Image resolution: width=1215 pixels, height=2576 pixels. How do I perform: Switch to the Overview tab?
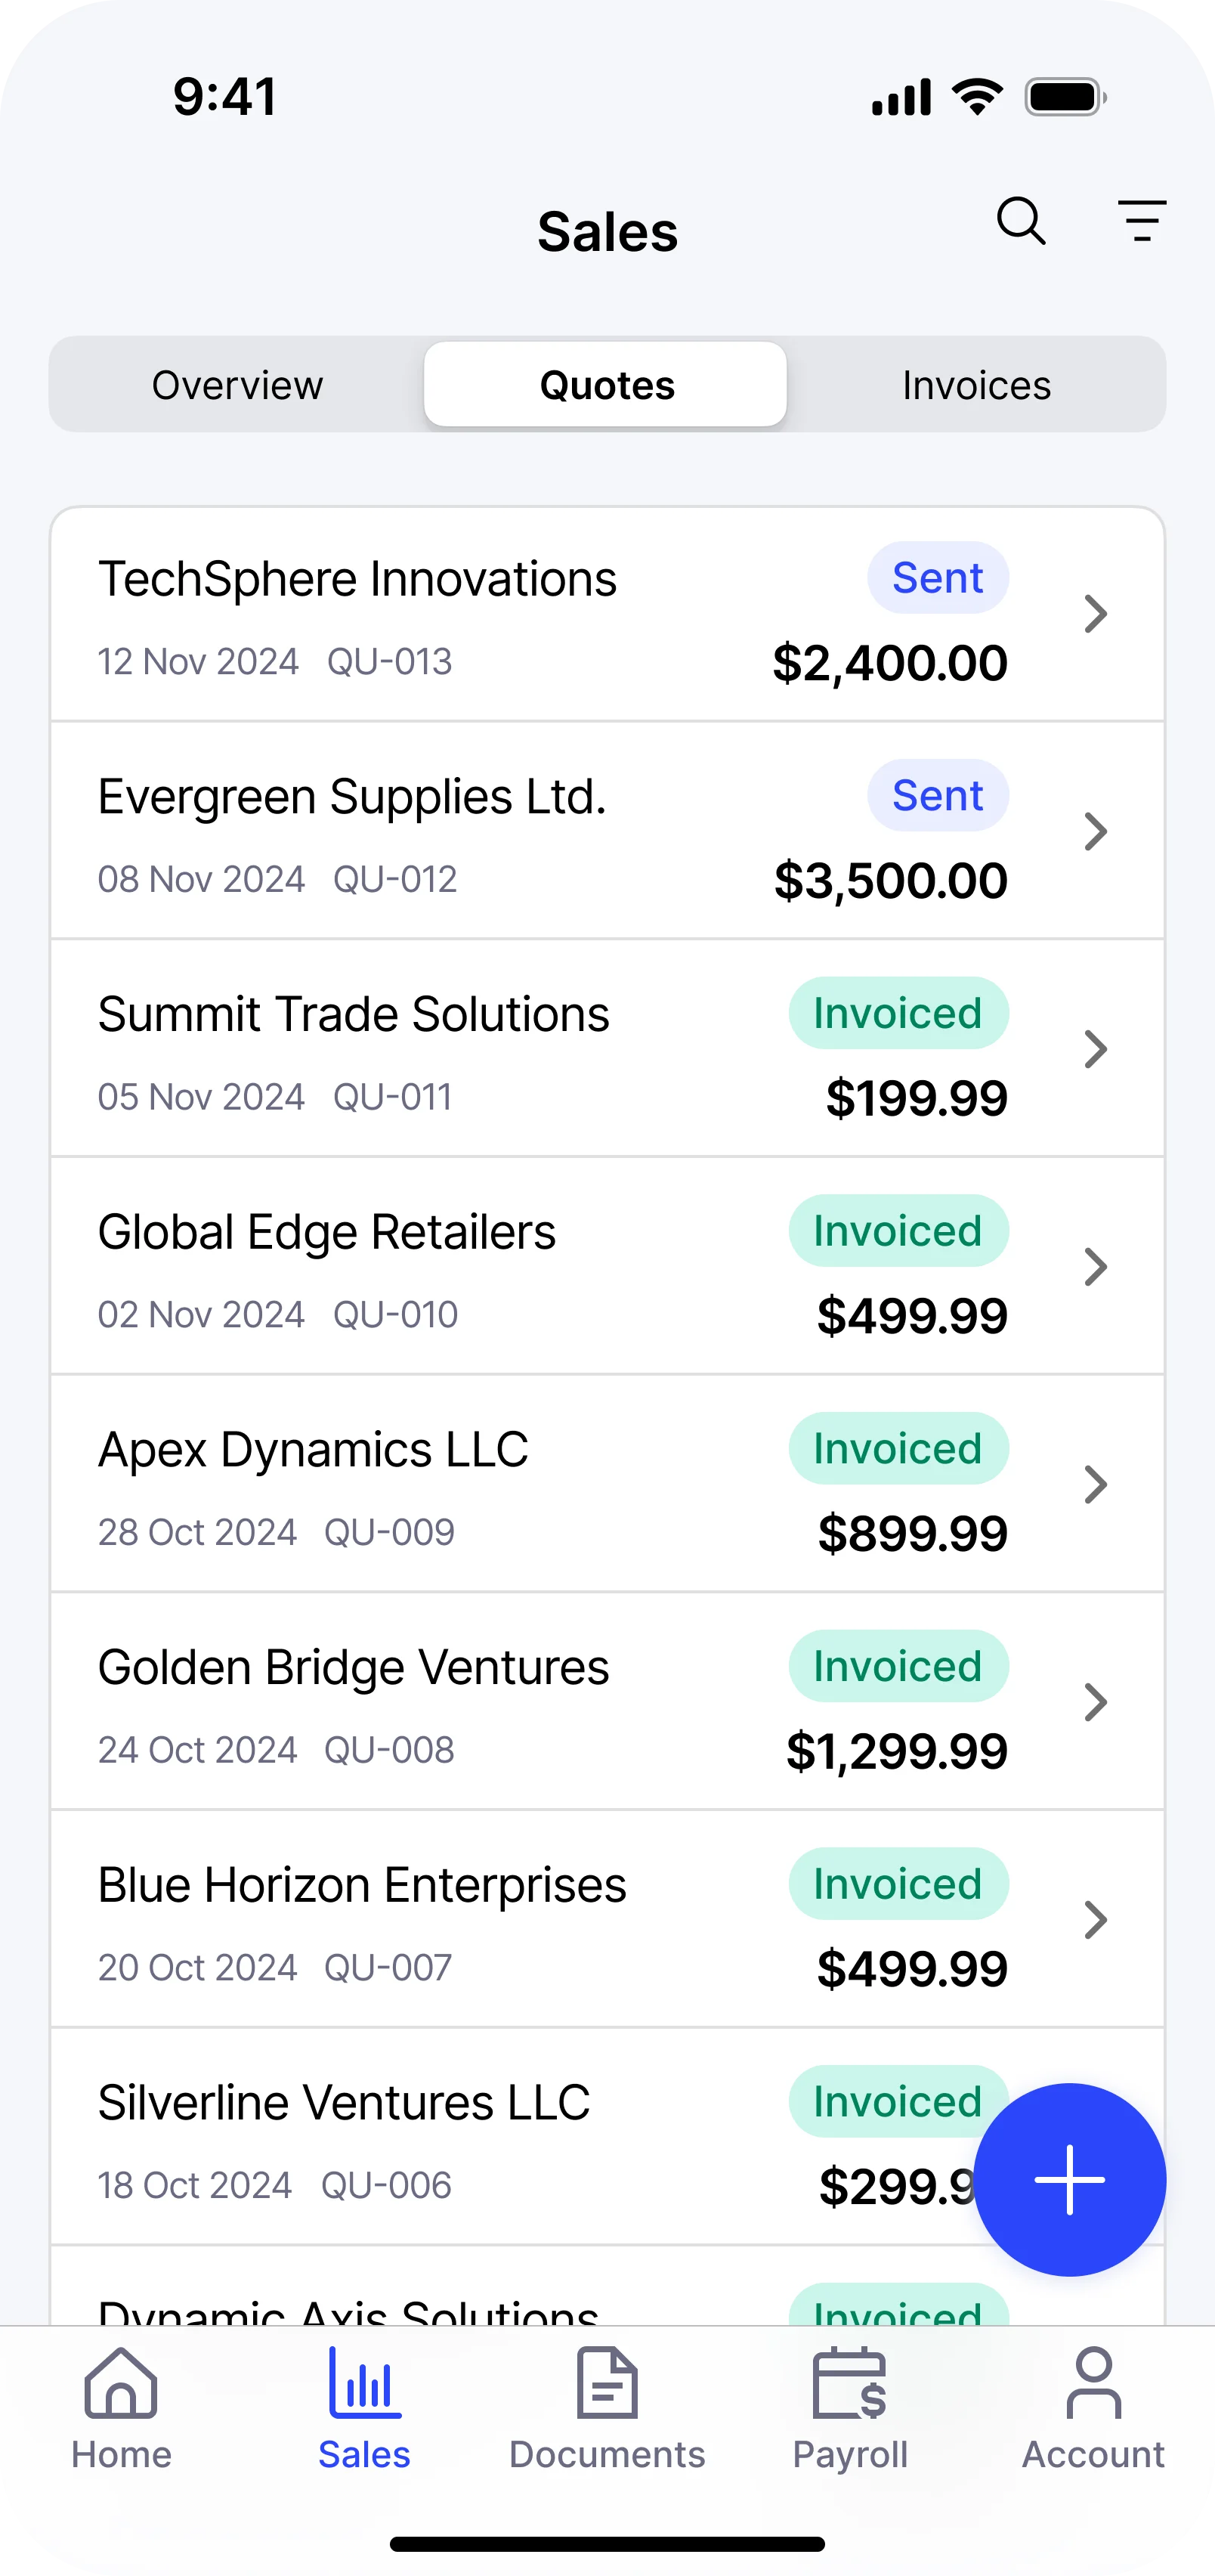click(237, 385)
